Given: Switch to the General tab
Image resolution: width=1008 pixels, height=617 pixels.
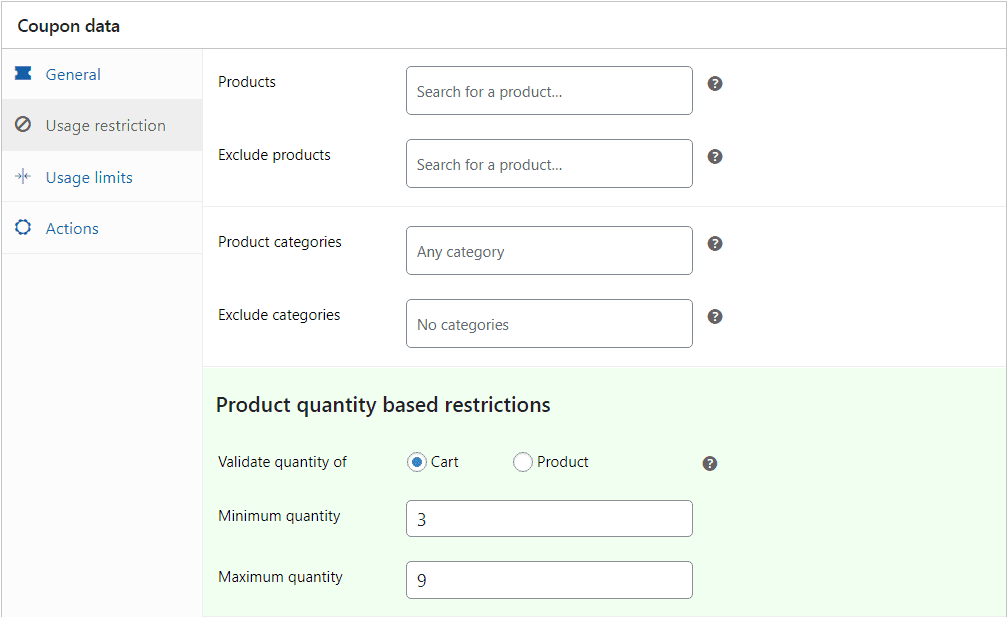Looking at the screenshot, I should coord(73,74).
